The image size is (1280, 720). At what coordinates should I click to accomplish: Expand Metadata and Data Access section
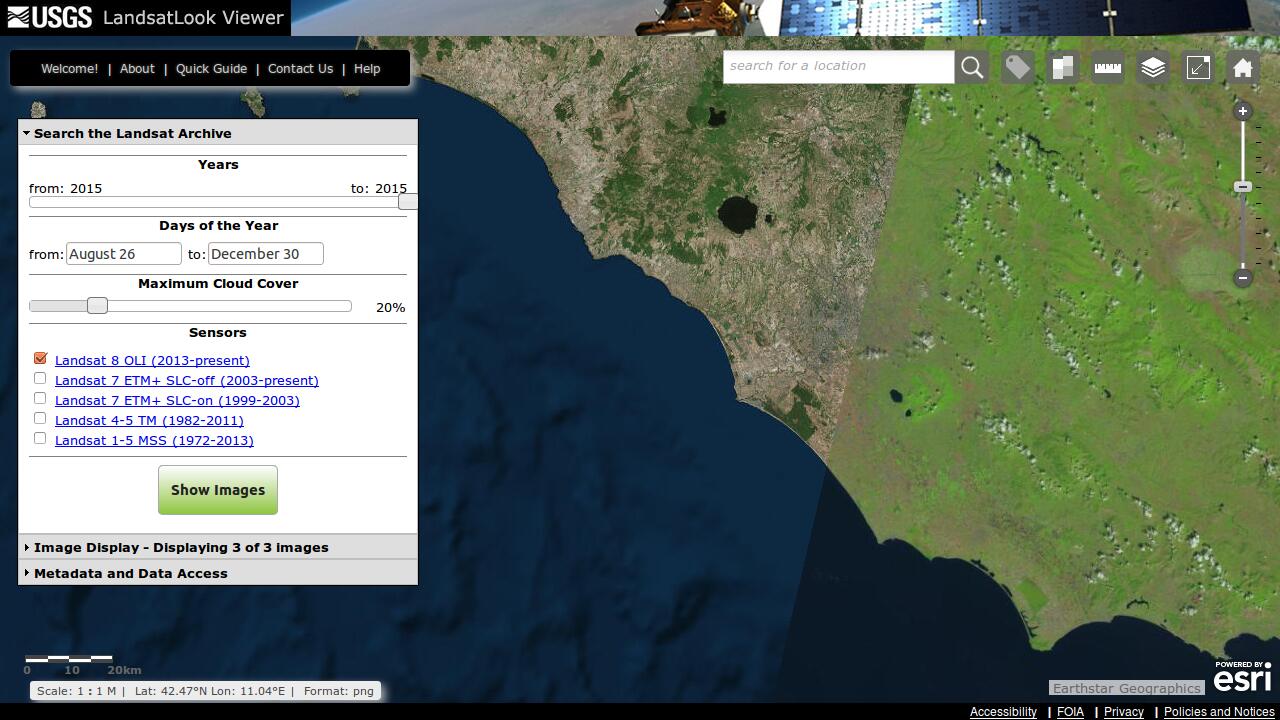coord(218,573)
